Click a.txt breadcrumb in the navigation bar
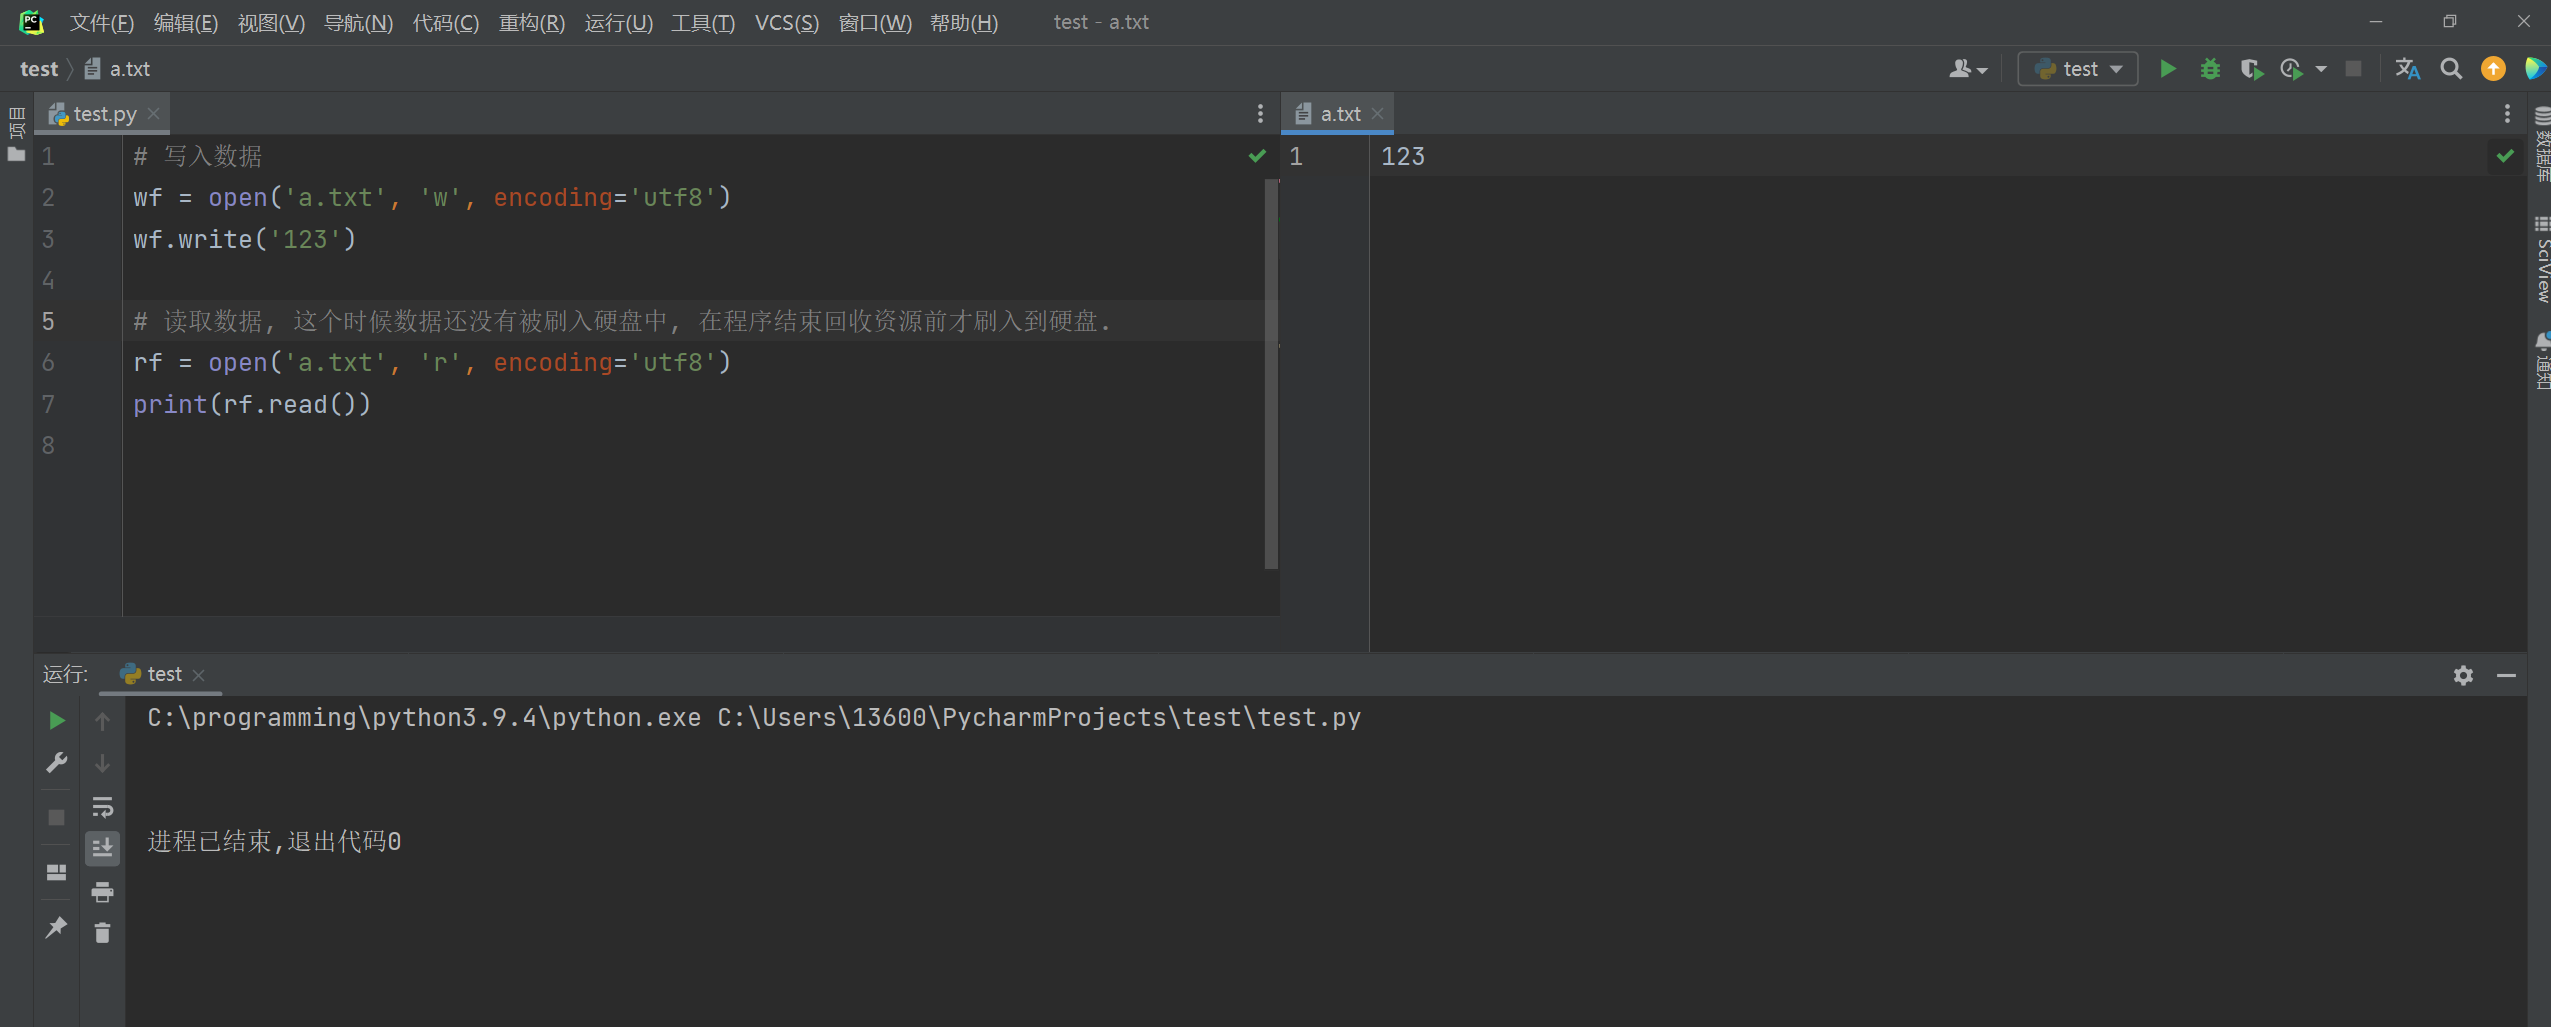This screenshot has width=2551, height=1027. pyautogui.click(x=118, y=69)
